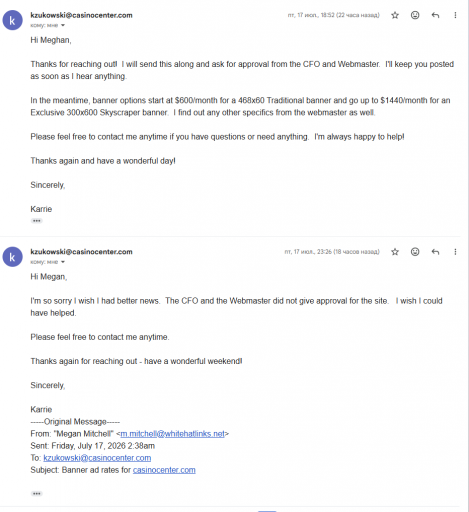Click sender avatar of first email
This screenshot has height=512, width=469.
[12, 20]
